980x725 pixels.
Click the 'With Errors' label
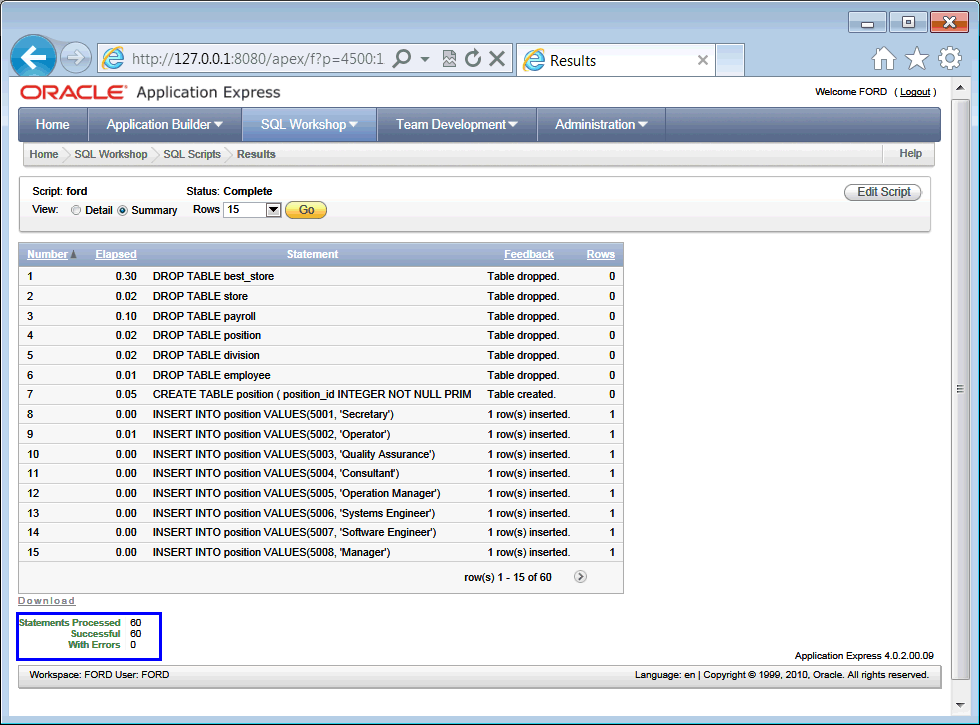94,644
